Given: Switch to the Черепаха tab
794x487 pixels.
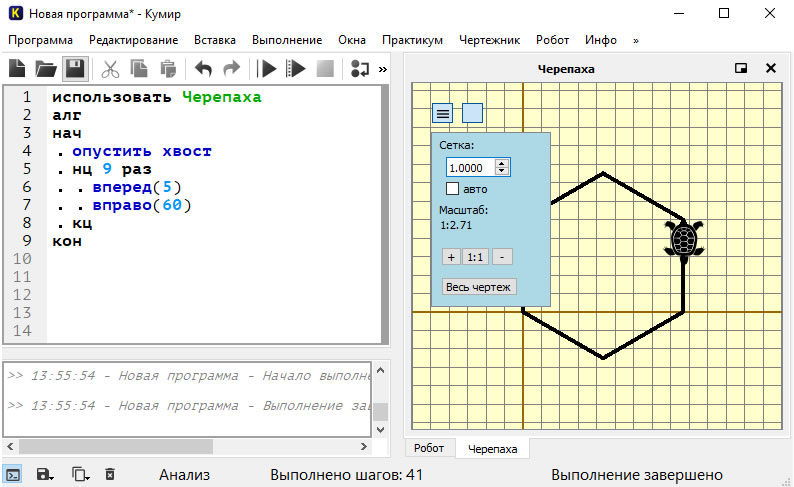Looking at the screenshot, I should tap(492, 449).
